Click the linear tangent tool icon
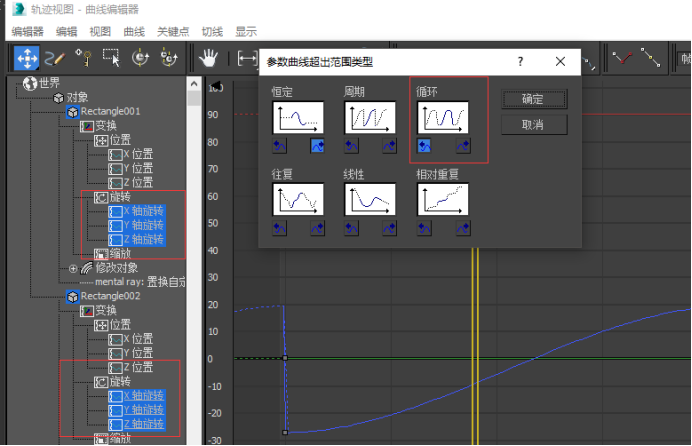 point(651,57)
